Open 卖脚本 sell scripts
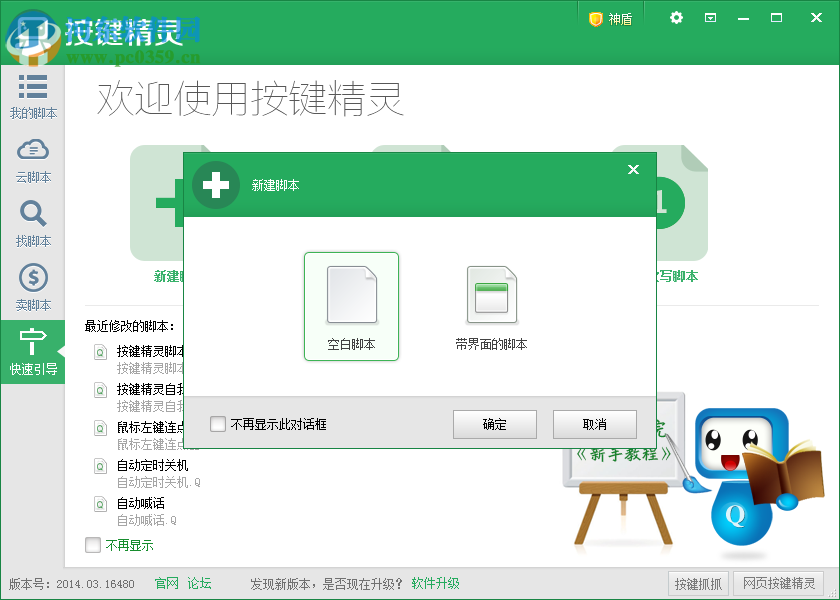This screenshot has height=600, width=840. click(33, 288)
